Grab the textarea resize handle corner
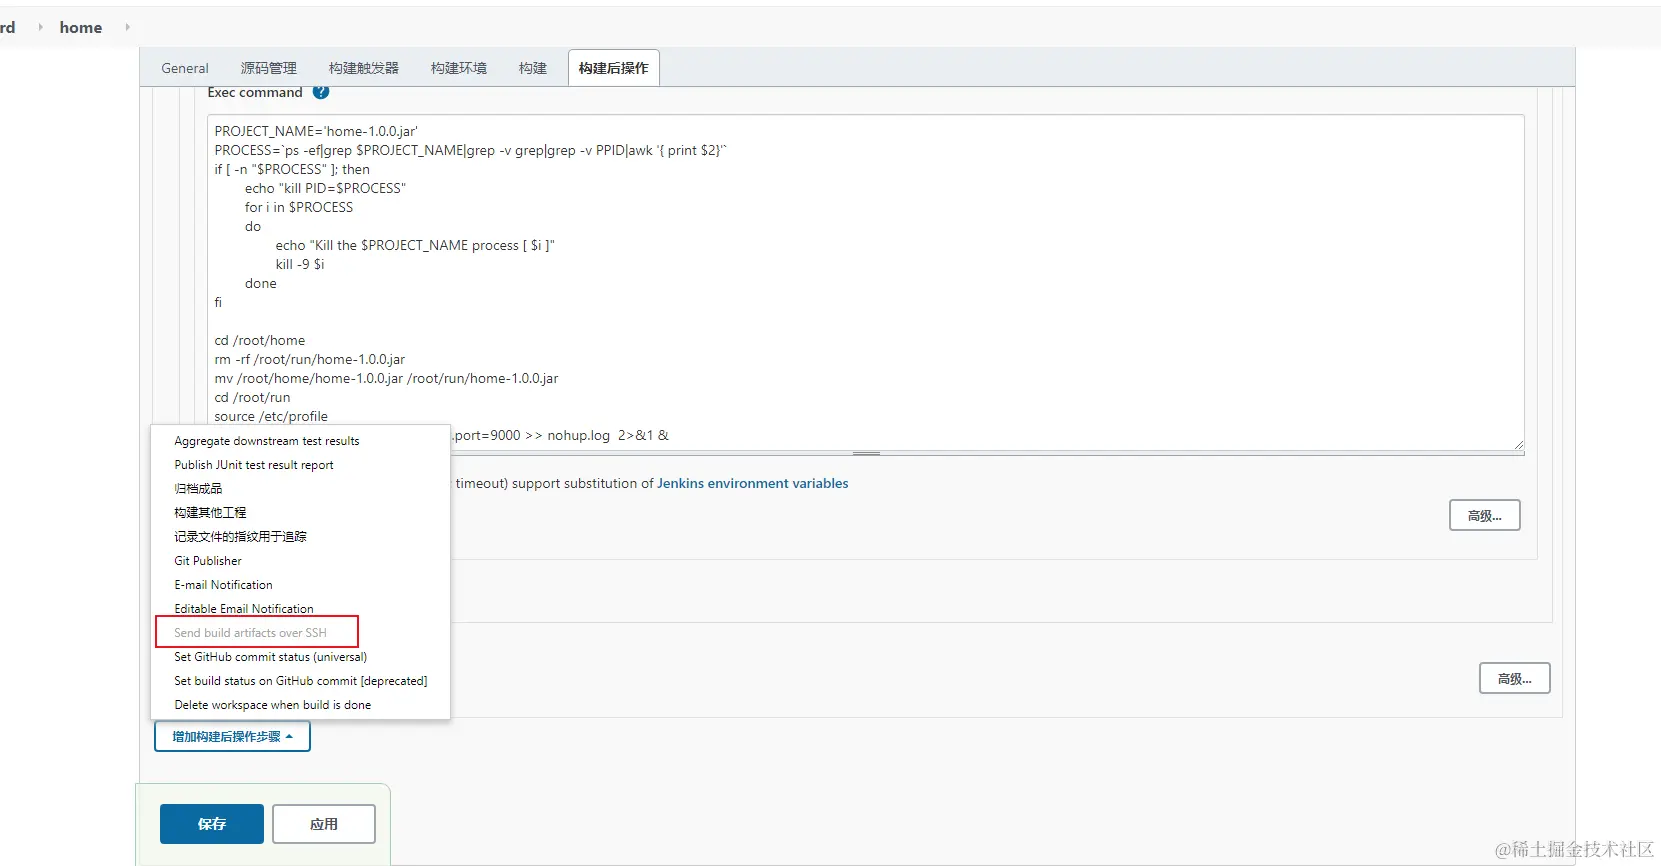This screenshot has height=866, width=1661. point(1518,444)
